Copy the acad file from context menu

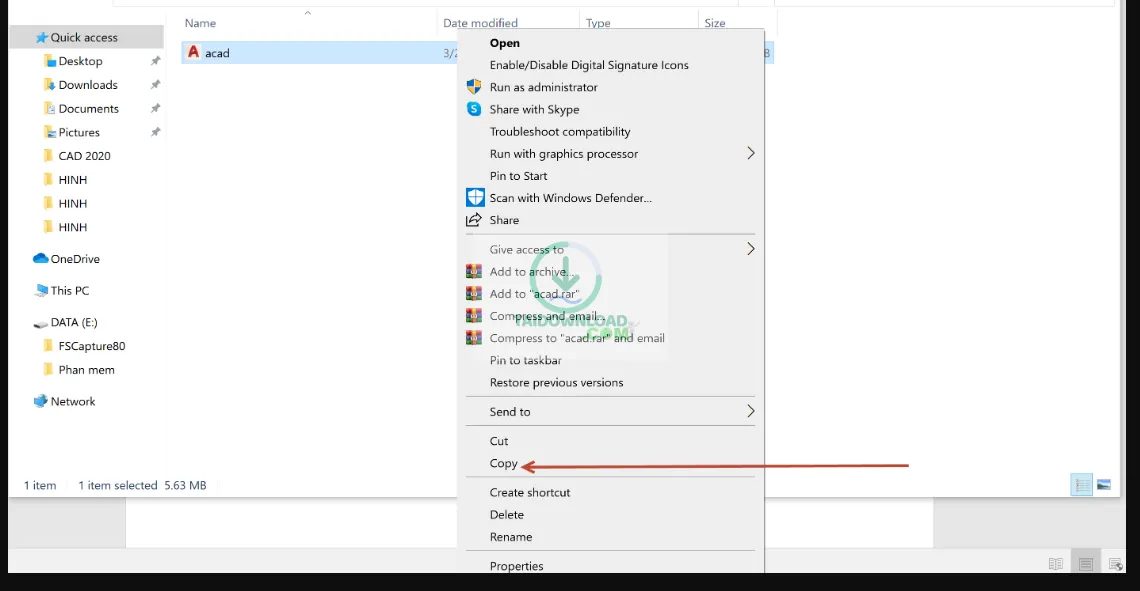(503, 463)
